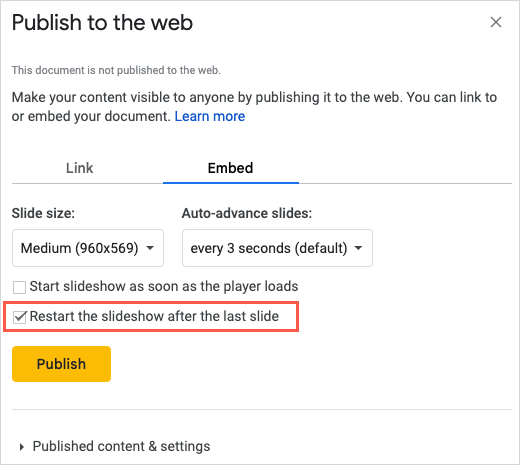Click the Published content & settings text
This screenshot has height=465, width=520.
coord(121,446)
